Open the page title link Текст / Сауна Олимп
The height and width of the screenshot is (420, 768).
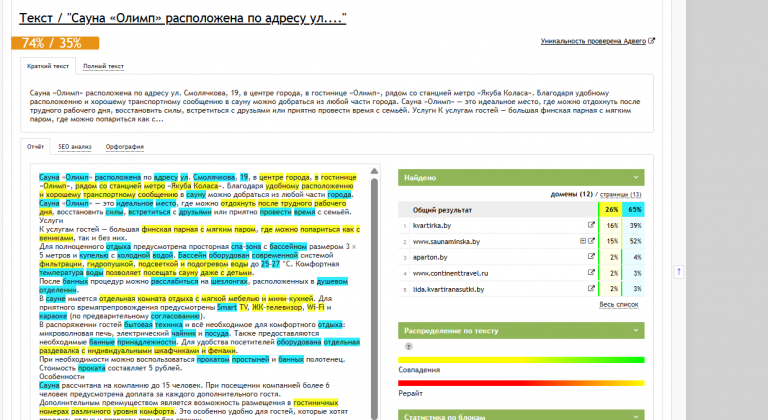183,18
